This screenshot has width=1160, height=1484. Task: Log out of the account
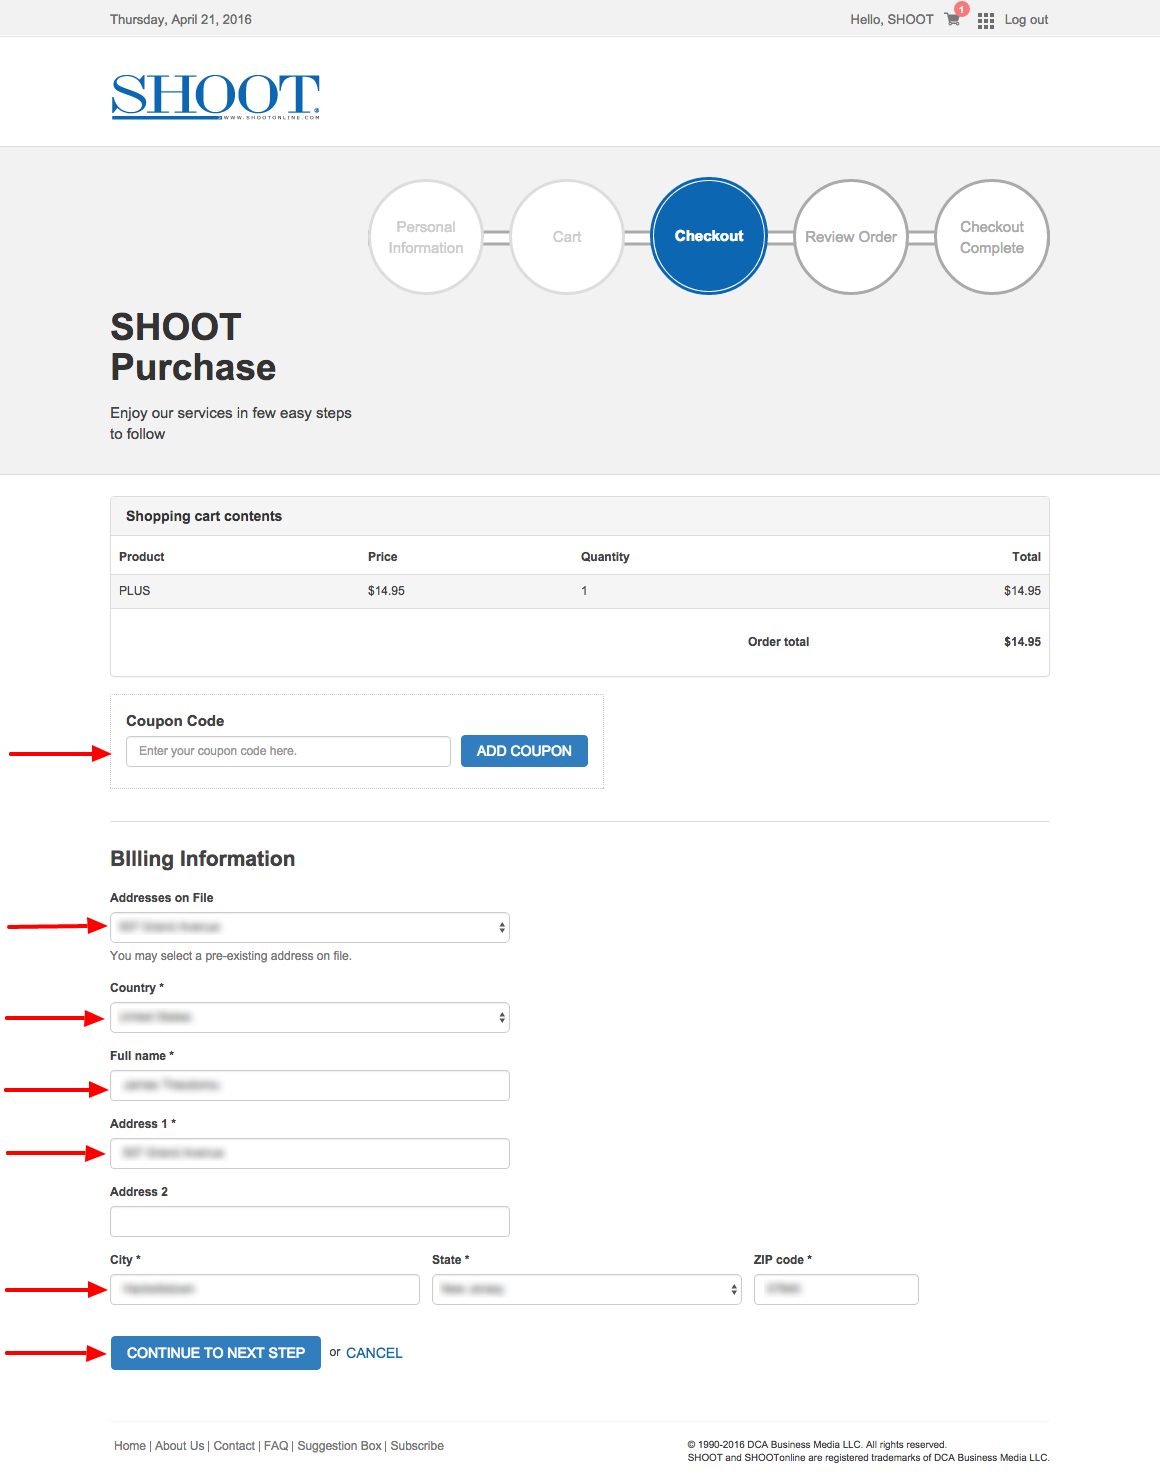[1026, 19]
